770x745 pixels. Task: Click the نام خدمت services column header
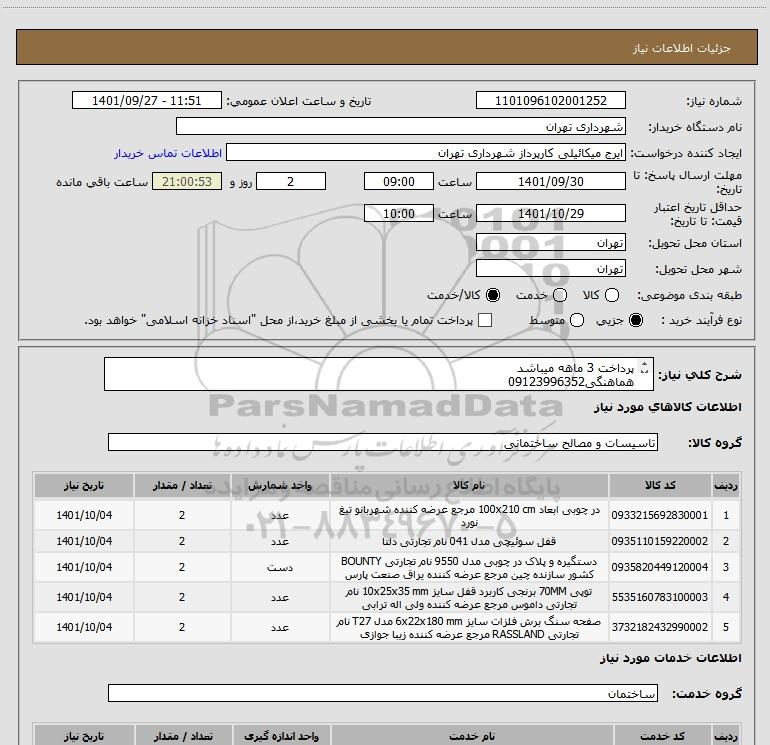[x=472, y=736]
